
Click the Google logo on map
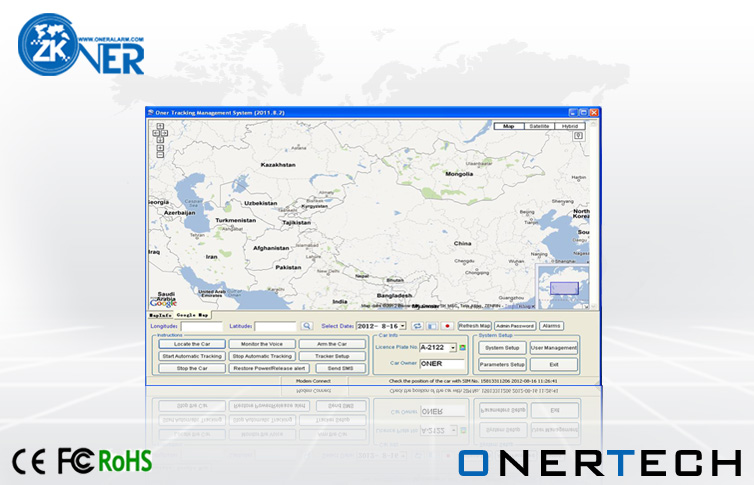click(163, 303)
